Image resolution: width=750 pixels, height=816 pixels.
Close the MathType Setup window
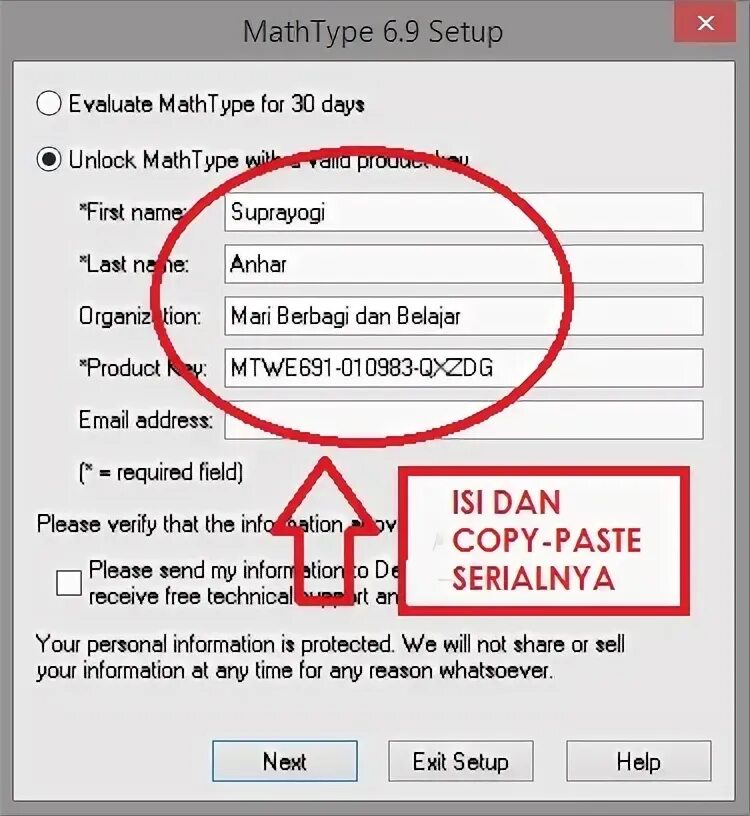(705, 22)
